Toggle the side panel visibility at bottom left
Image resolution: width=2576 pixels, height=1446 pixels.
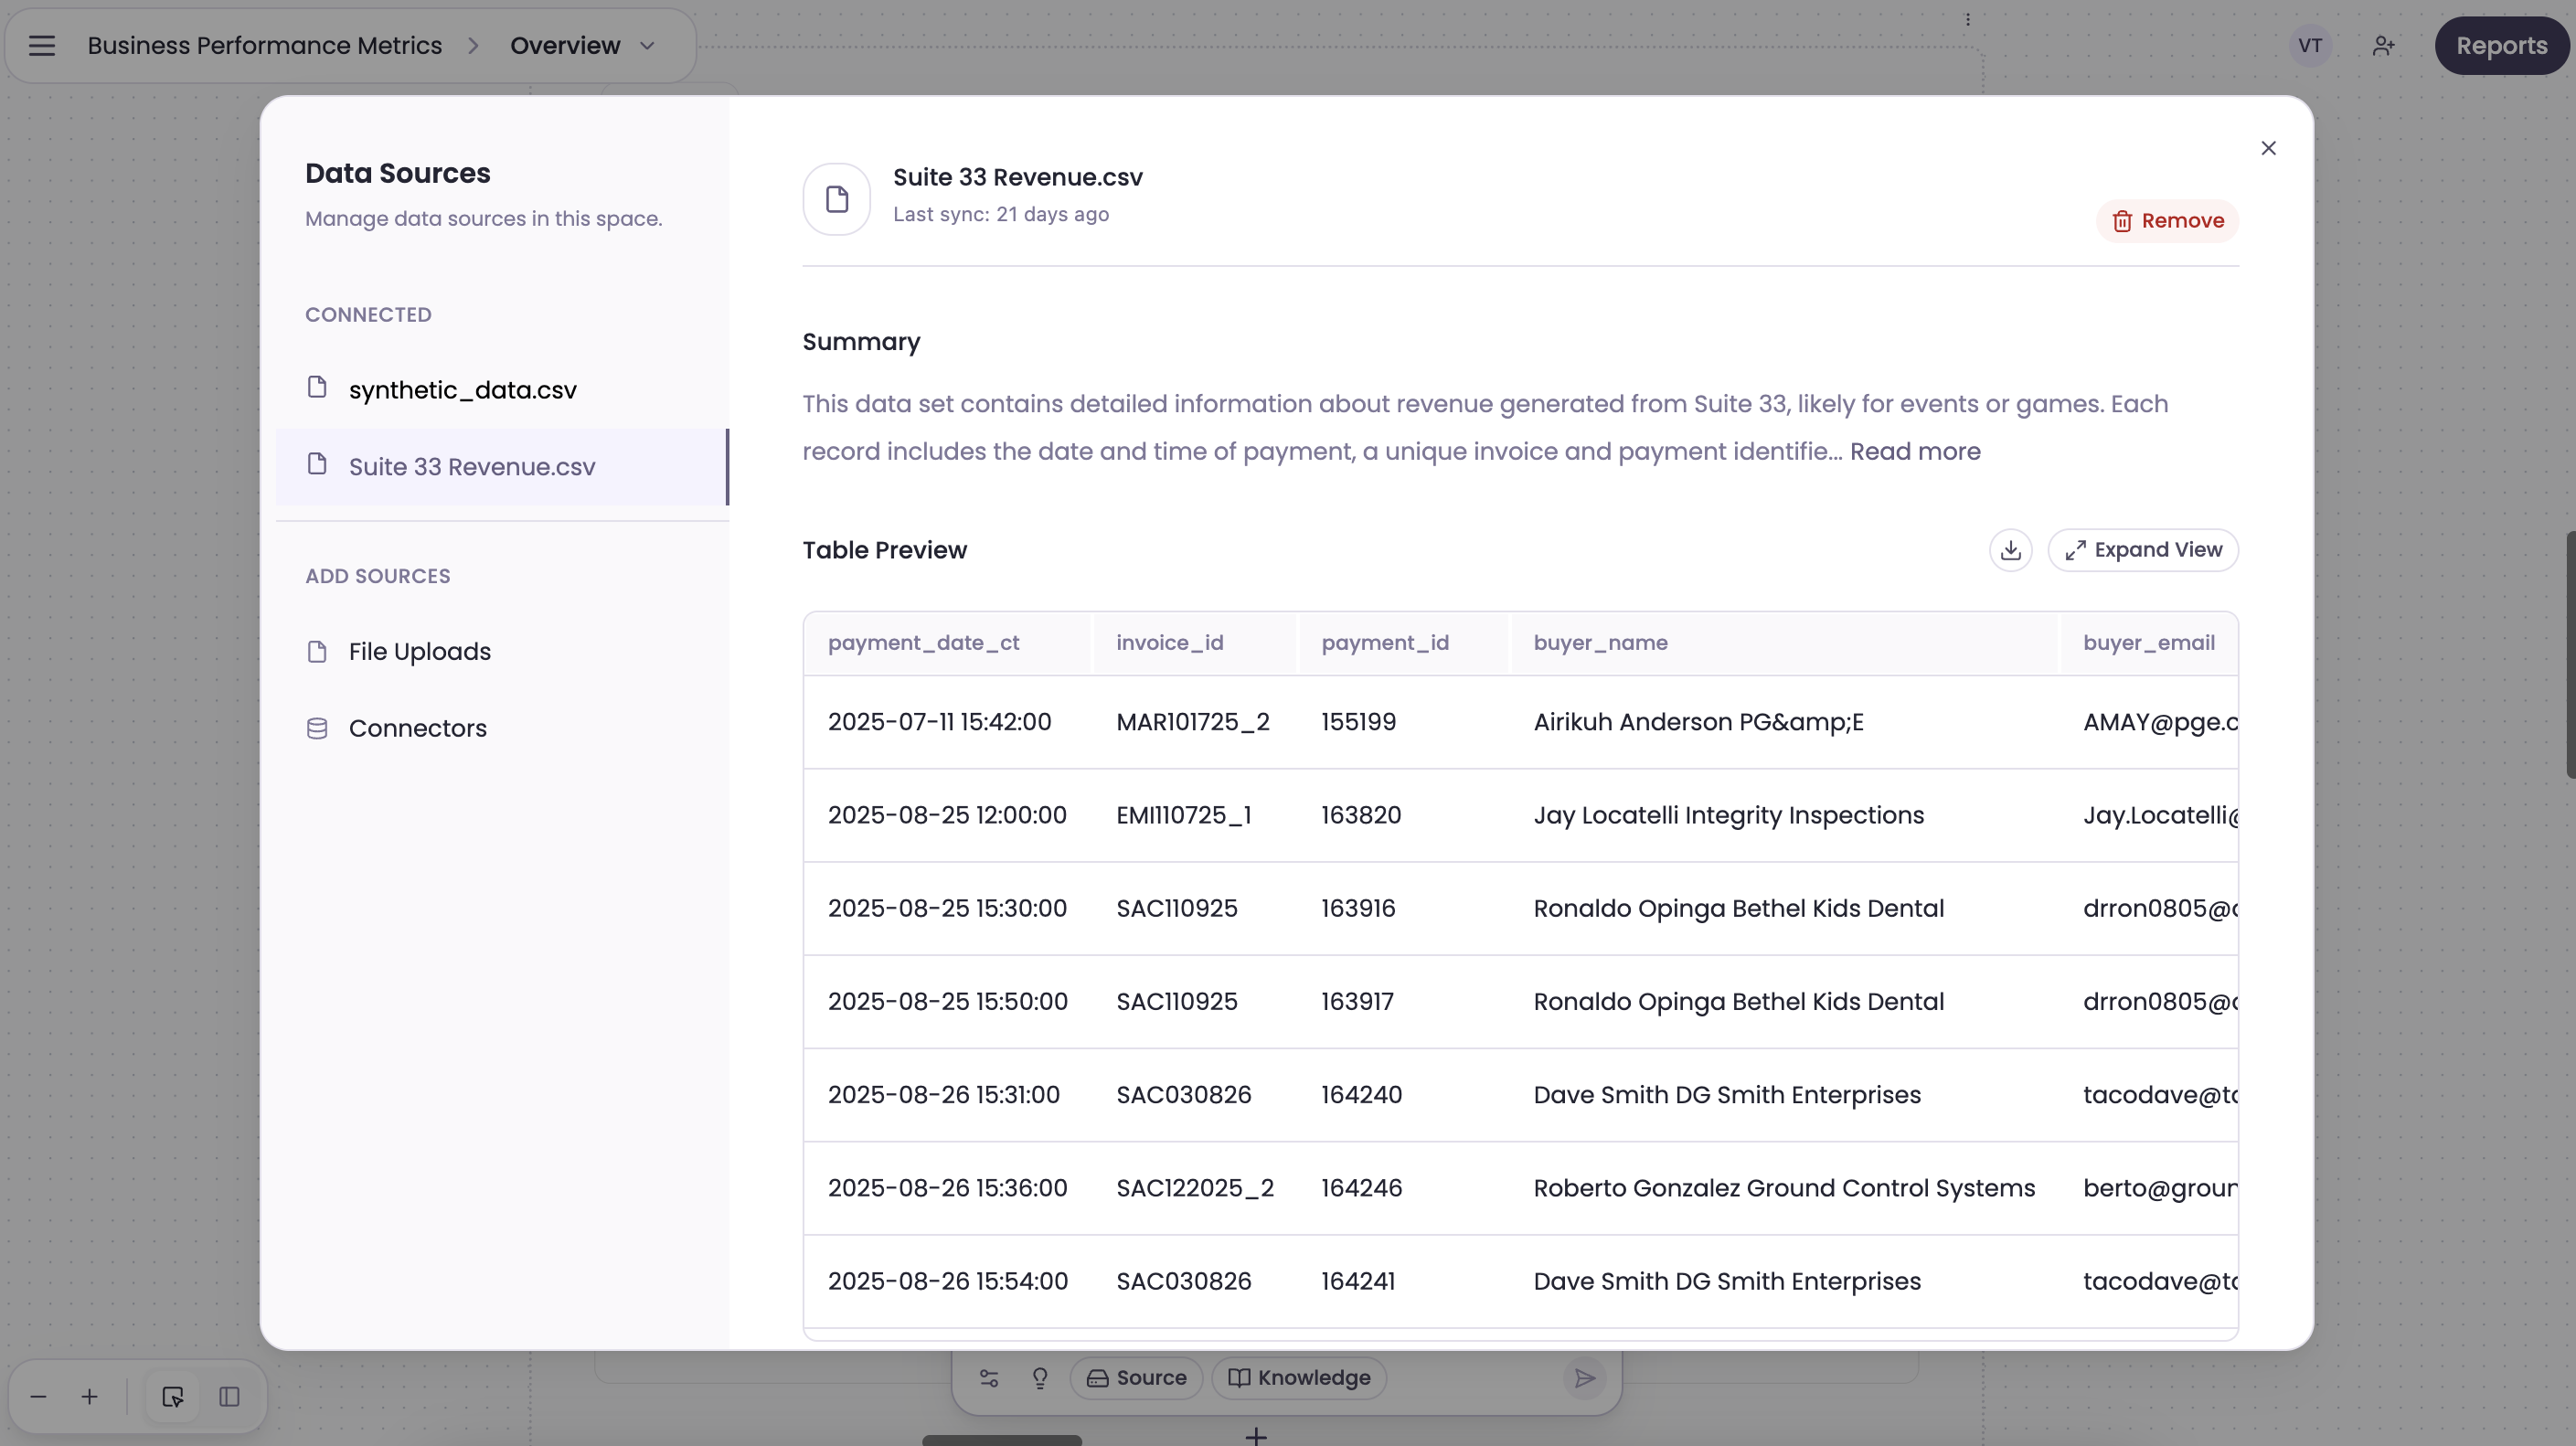pos(230,1396)
